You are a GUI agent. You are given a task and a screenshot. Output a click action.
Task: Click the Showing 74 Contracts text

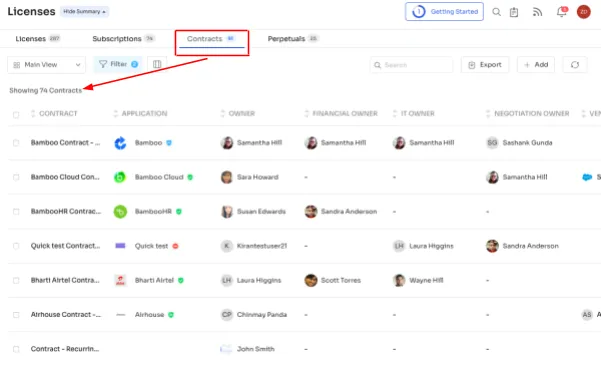point(46,90)
